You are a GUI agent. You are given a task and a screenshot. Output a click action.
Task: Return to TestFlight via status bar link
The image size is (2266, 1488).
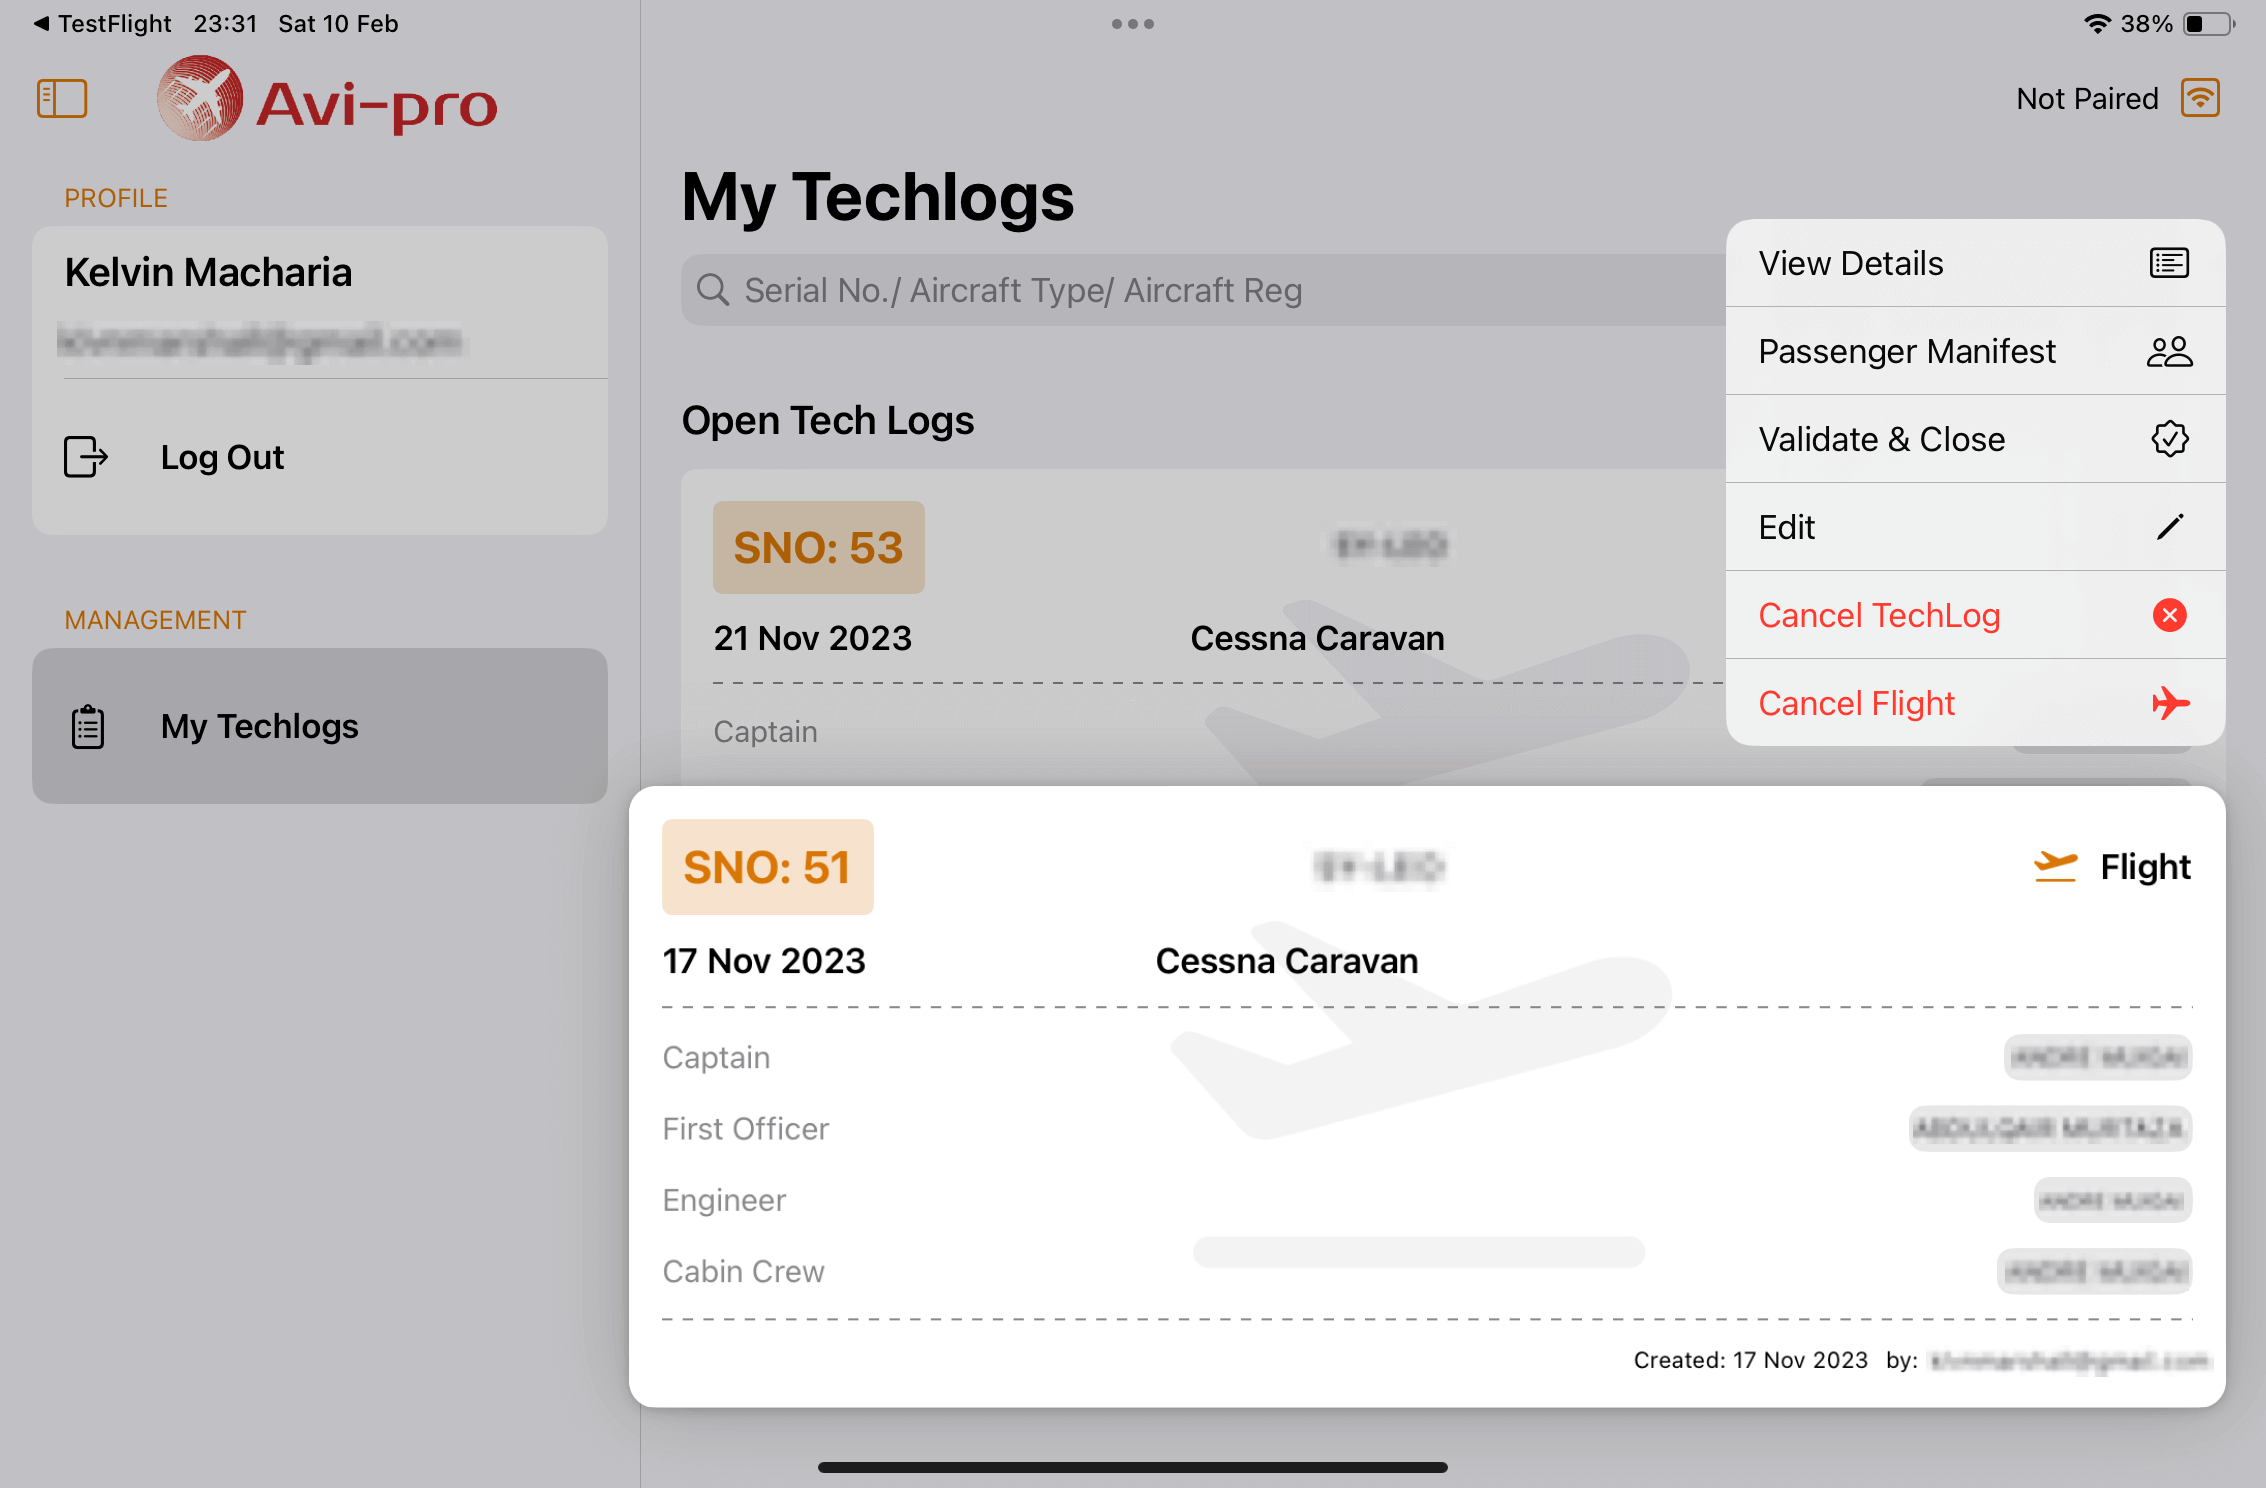pyautogui.click(x=101, y=23)
